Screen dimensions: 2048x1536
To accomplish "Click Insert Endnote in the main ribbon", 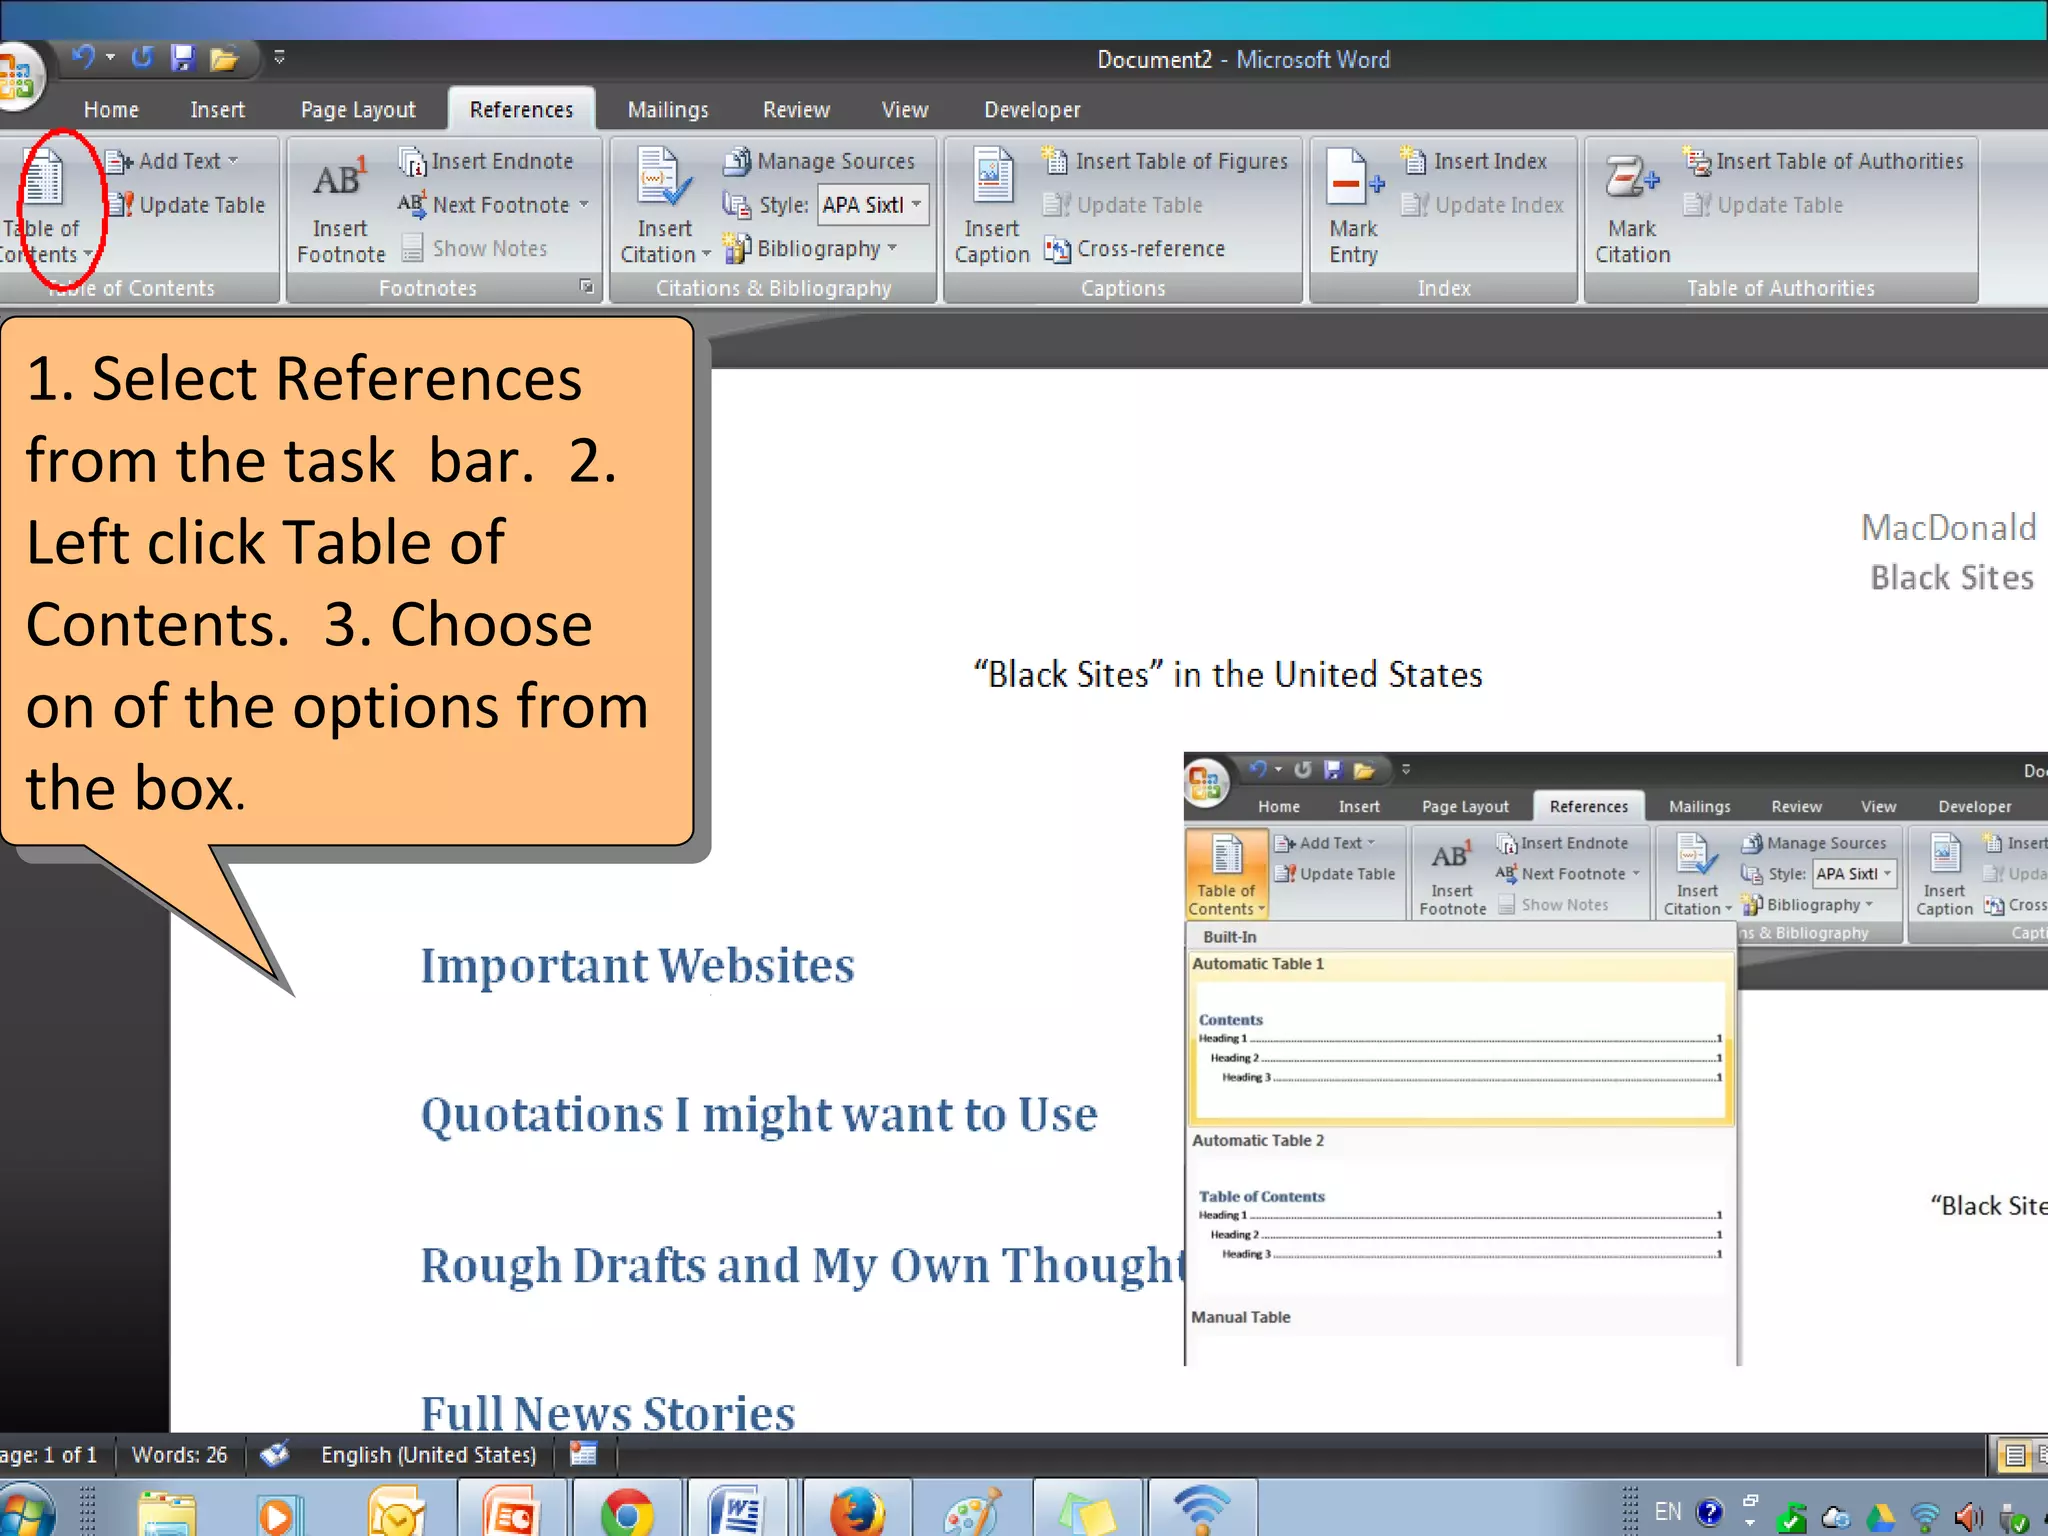I will 487,161.
